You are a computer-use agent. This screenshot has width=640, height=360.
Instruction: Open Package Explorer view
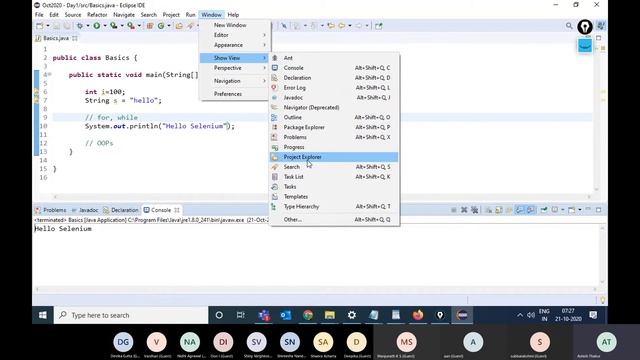334,127
